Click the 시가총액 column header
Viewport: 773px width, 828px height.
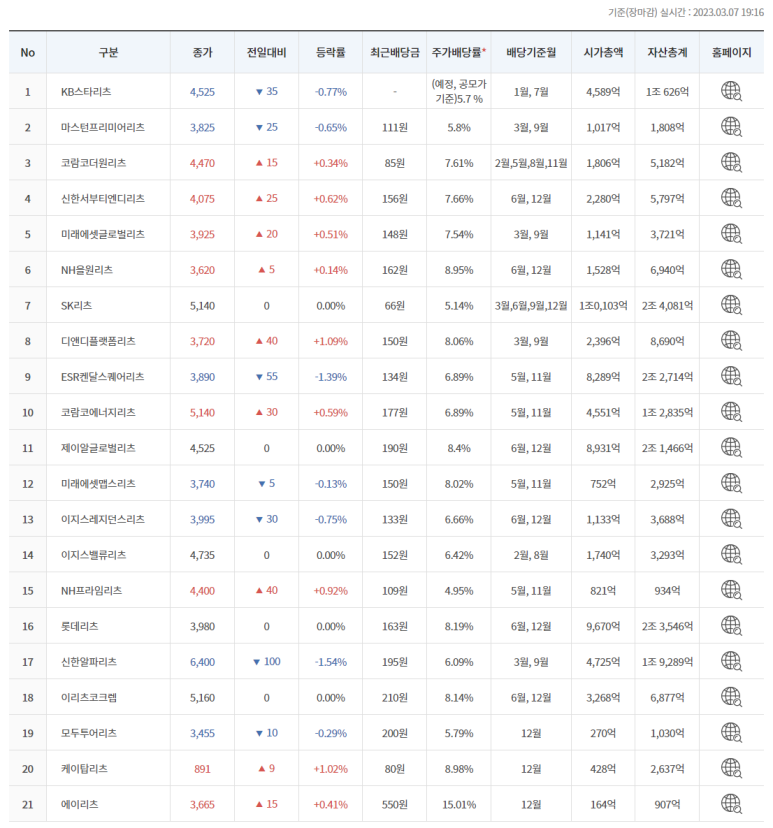pos(603,52)
